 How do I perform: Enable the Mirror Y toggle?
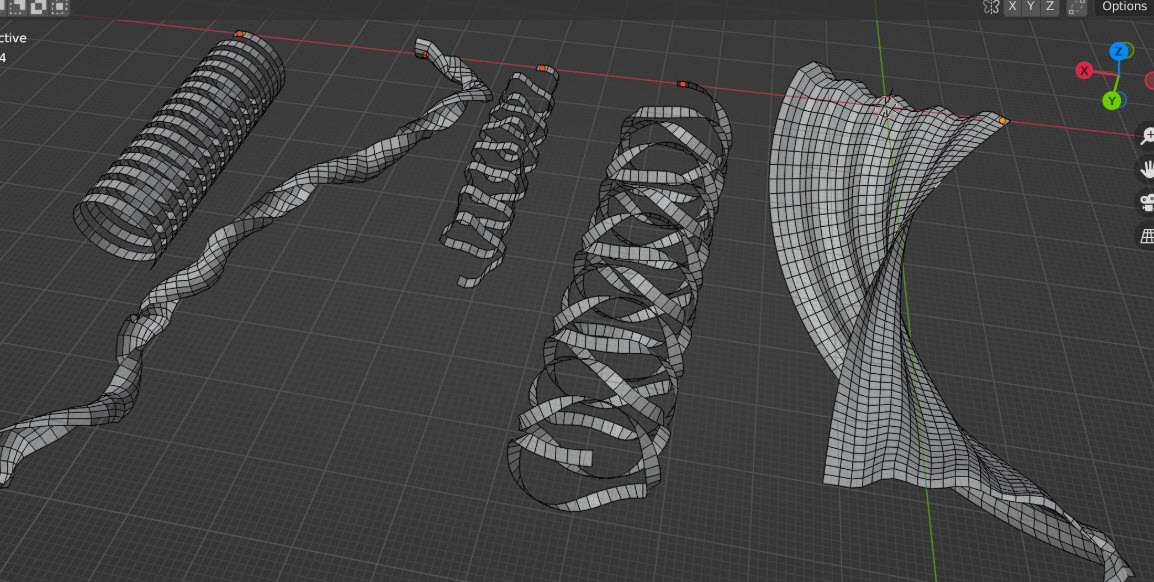(1031, 6)
